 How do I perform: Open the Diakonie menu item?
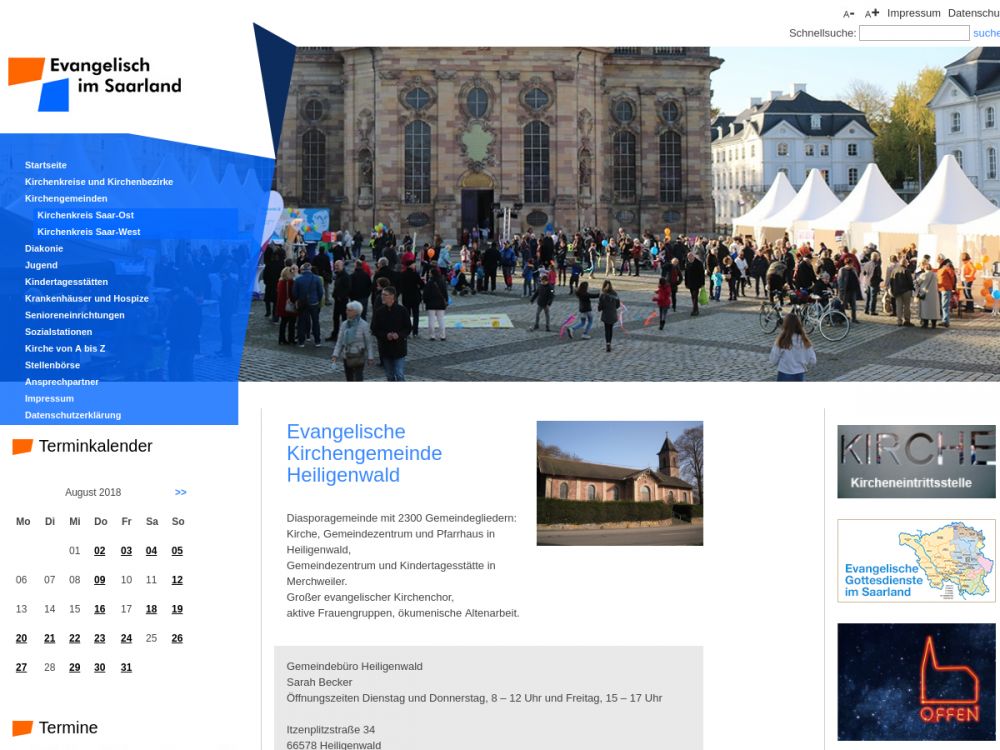[x=44, y=249]
